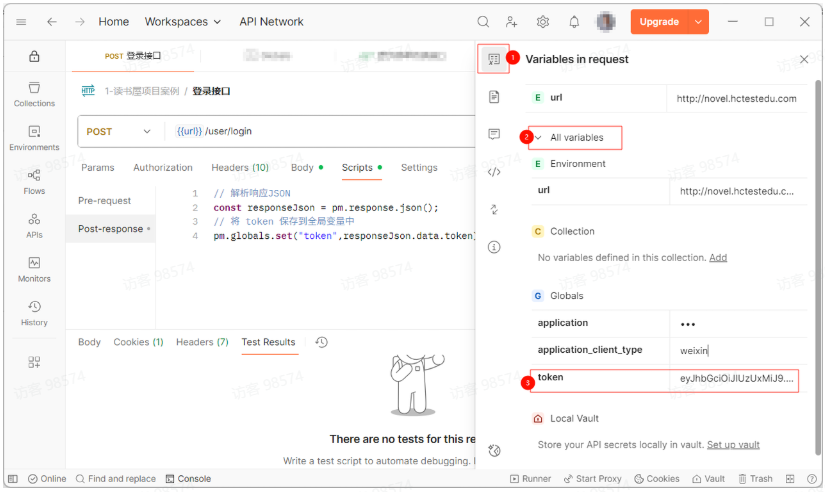Image resolution: width=825 pixels, height=492 pixels.
Task: Click the configure sidebar grid icon
Action: pyautogui.click(x=34, y=362)
